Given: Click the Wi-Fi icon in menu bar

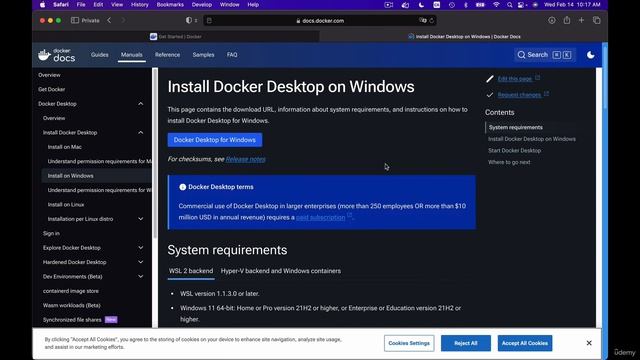Looking at the screenshot, I should tap(496, 5).
